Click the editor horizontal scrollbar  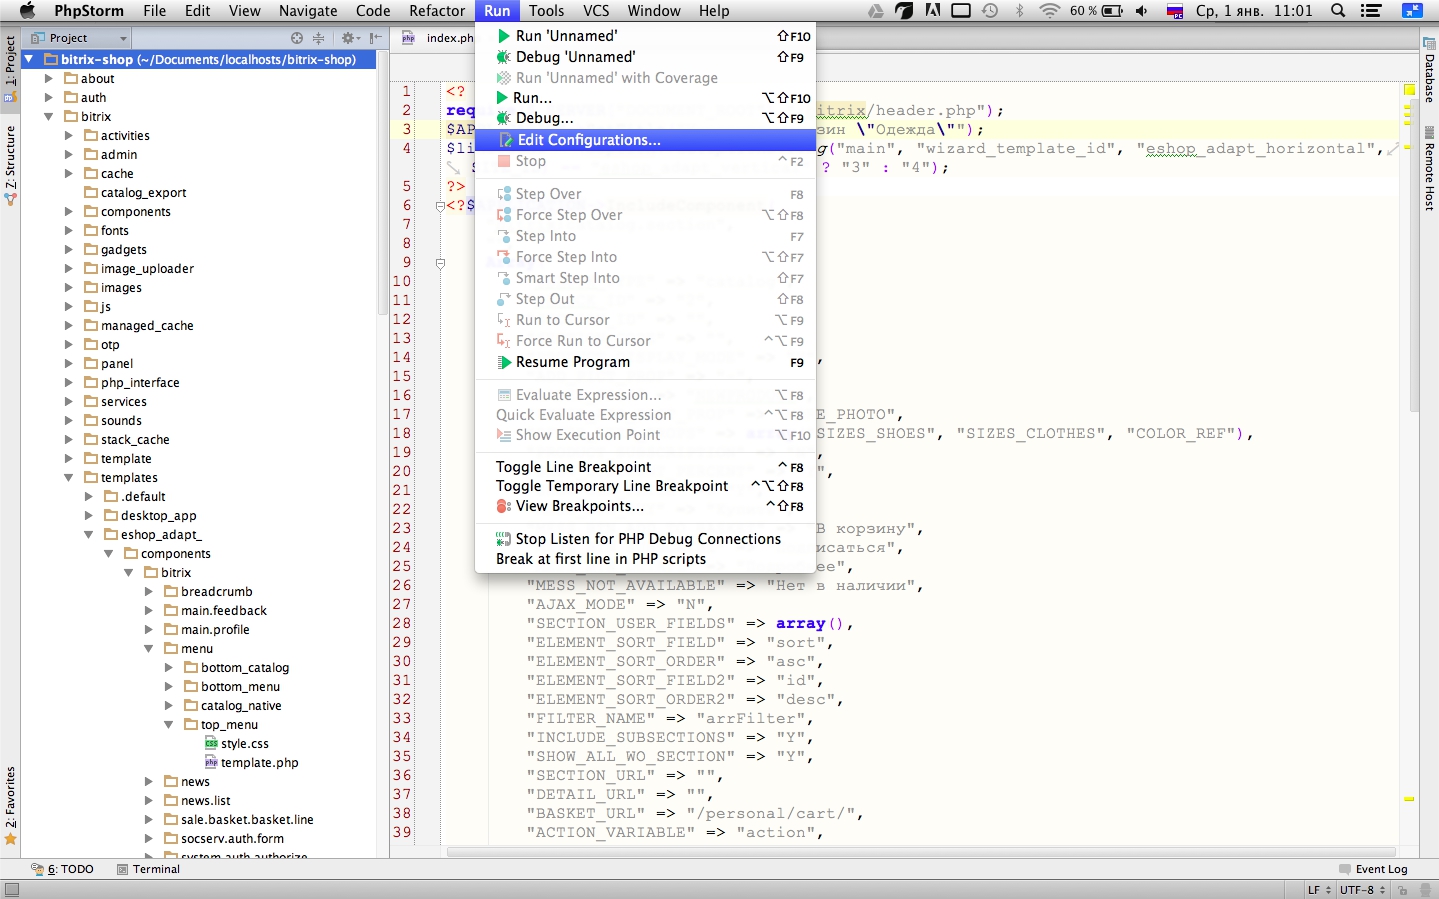(x=920, y=852)
